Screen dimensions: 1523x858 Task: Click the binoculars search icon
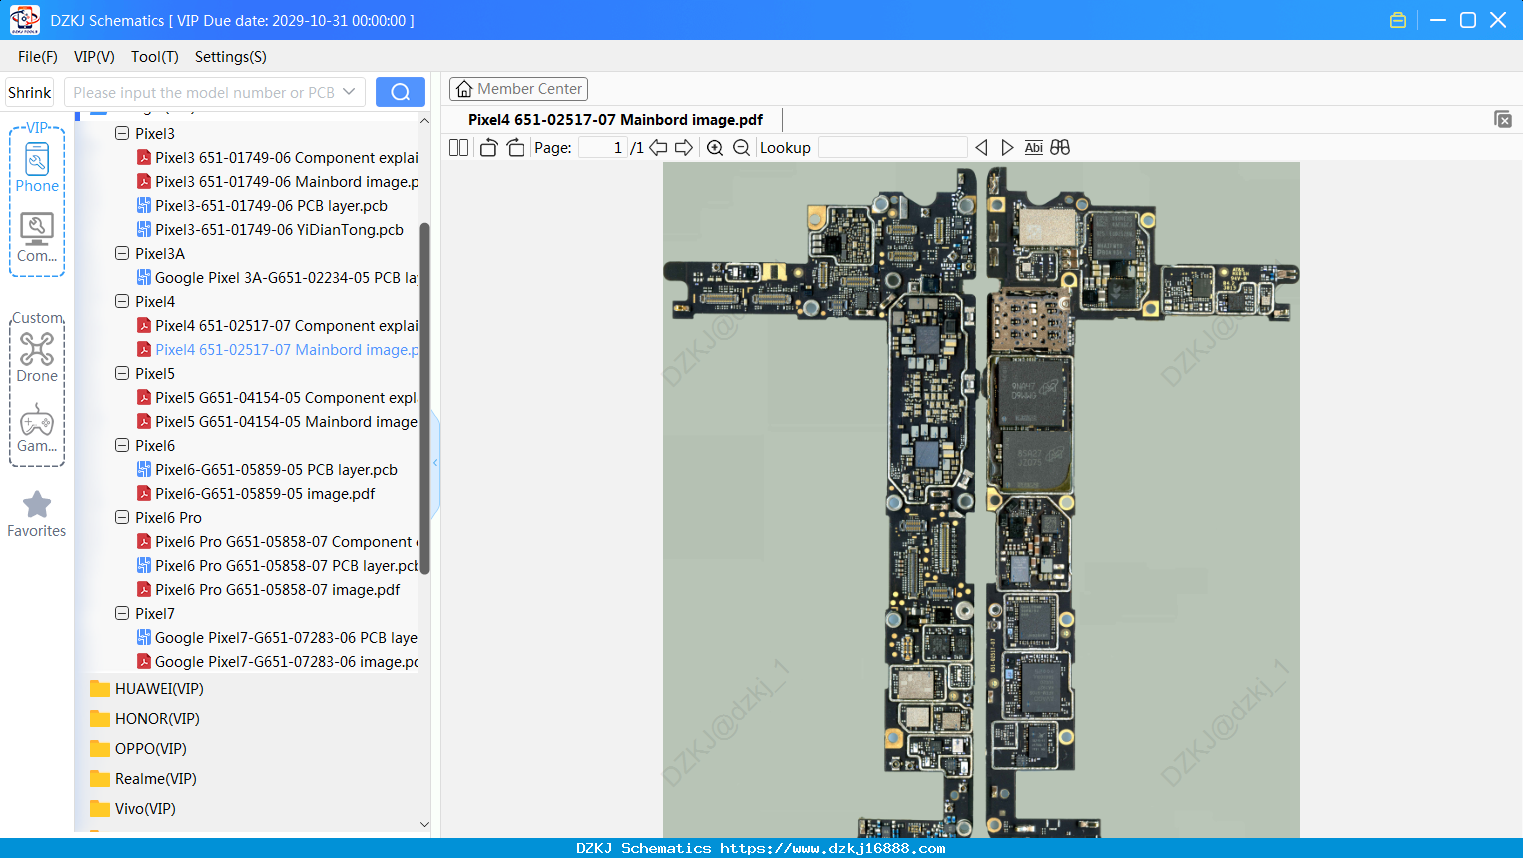1060,148
